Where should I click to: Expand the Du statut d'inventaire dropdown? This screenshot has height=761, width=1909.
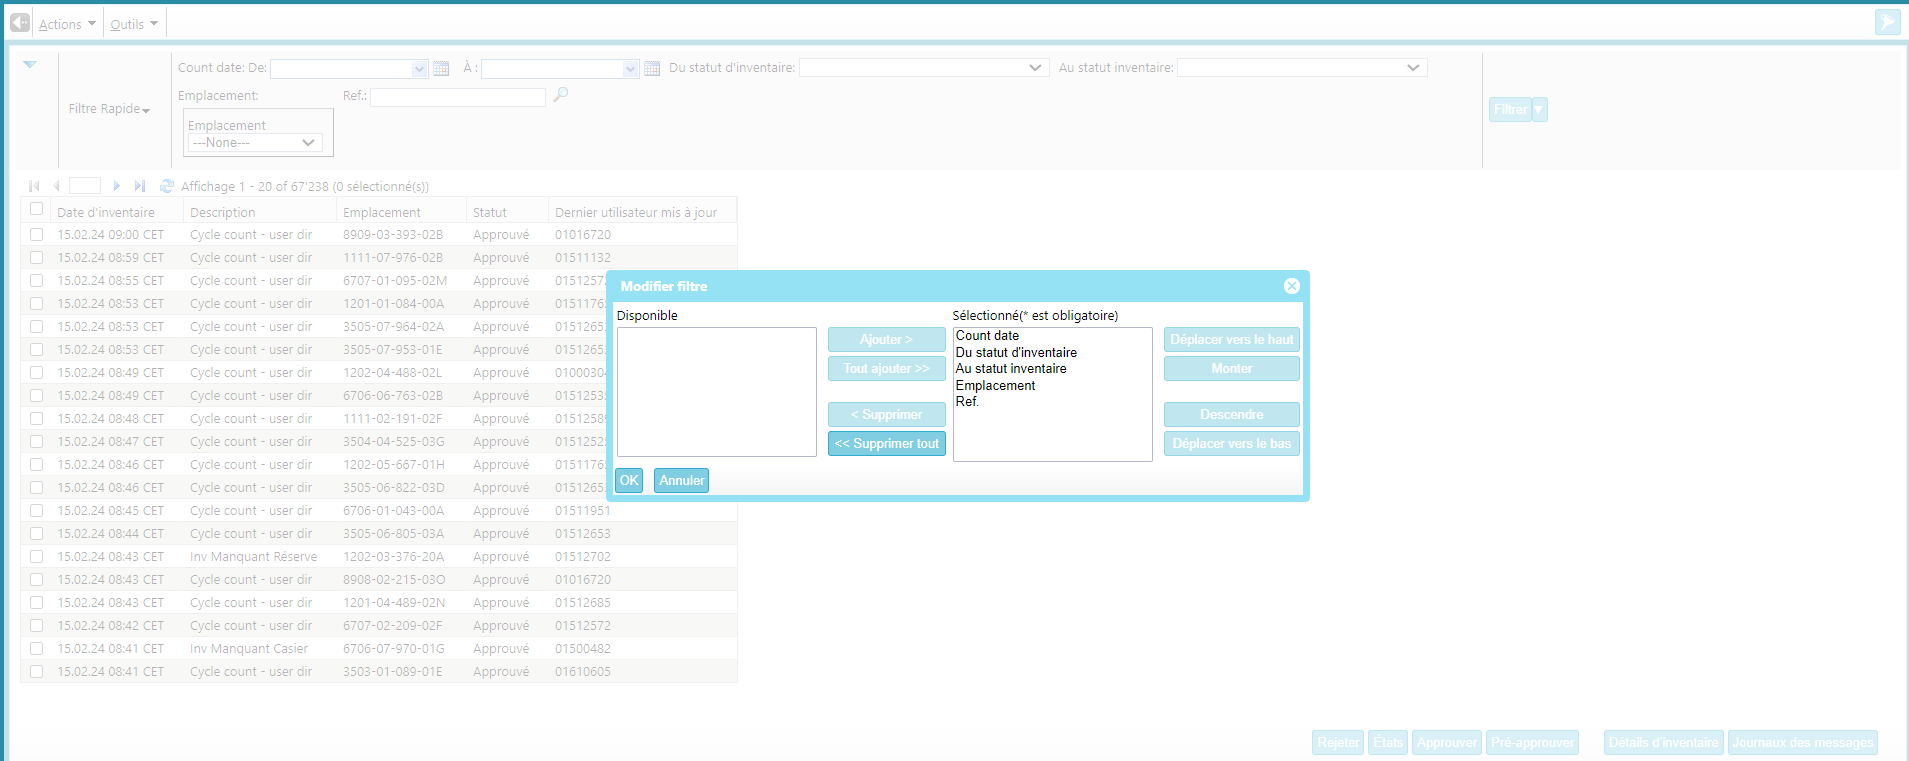[1035, 68]
